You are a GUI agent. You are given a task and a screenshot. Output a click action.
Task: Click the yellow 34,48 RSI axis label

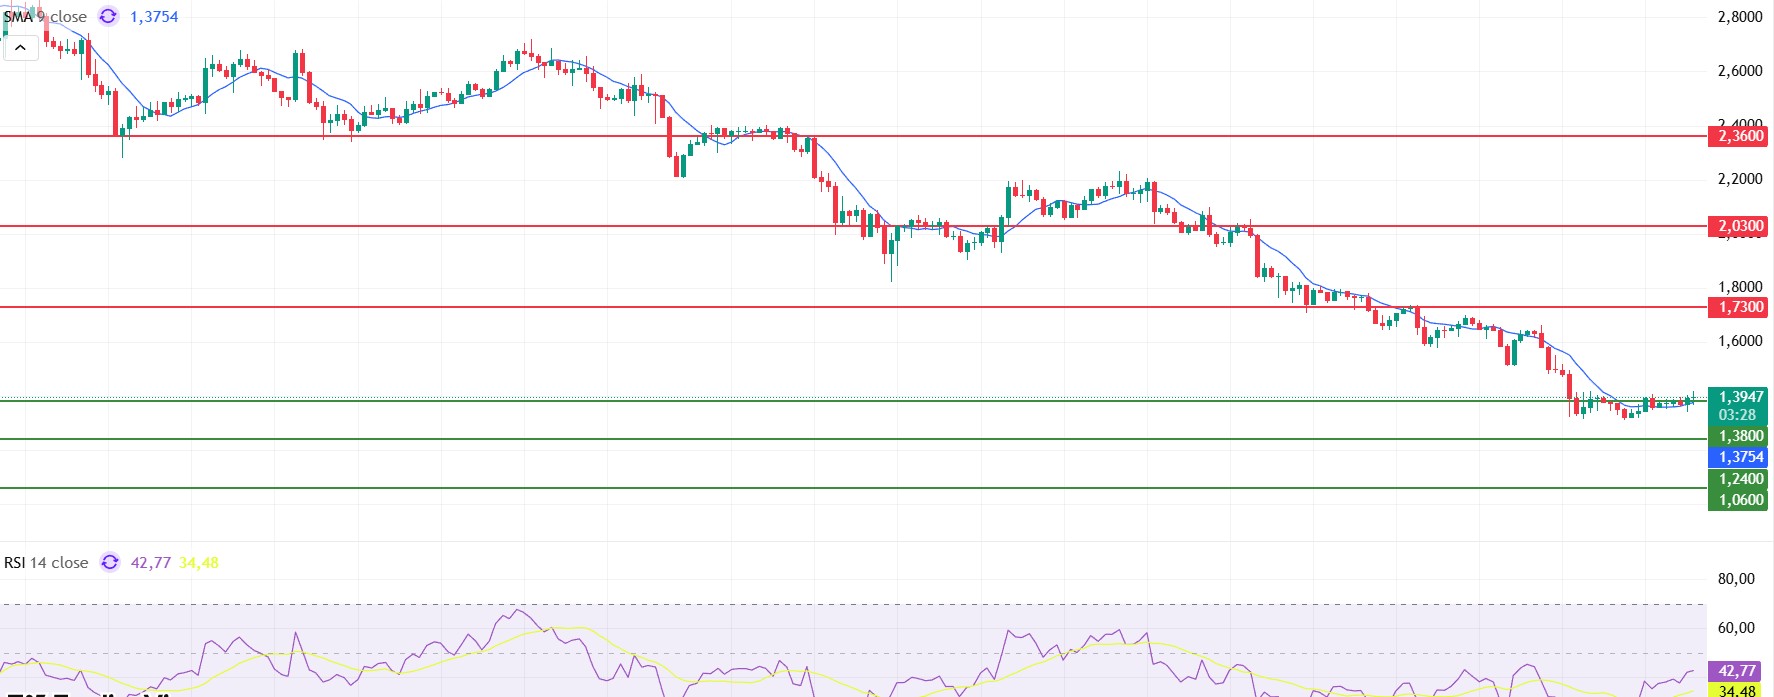pos(1738,690)
